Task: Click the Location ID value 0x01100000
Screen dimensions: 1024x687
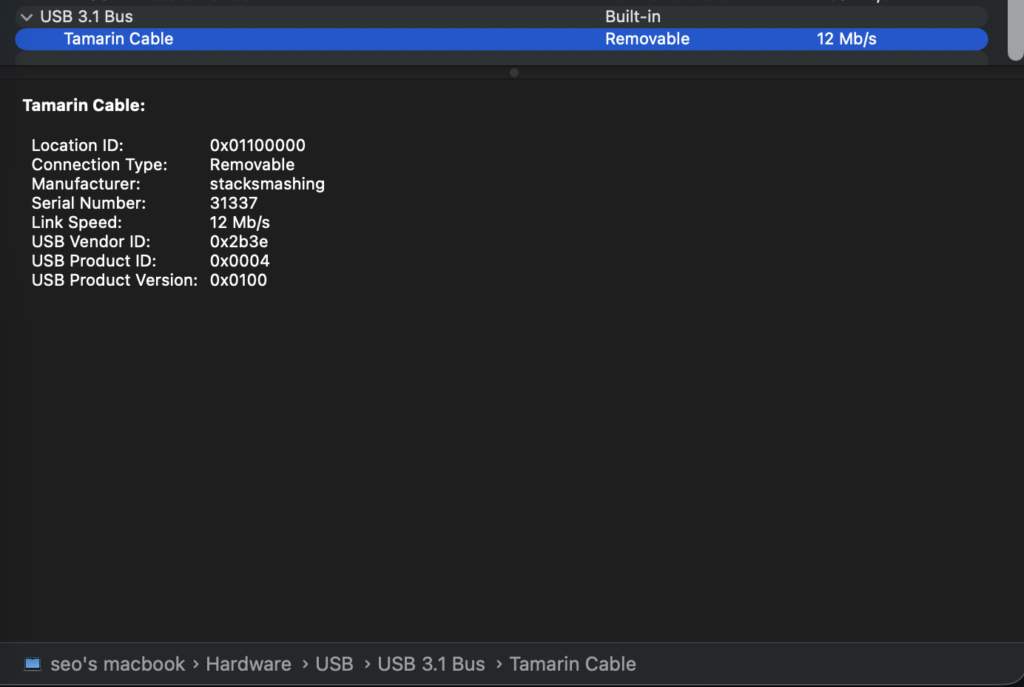Action: click(x=257, y=146)
